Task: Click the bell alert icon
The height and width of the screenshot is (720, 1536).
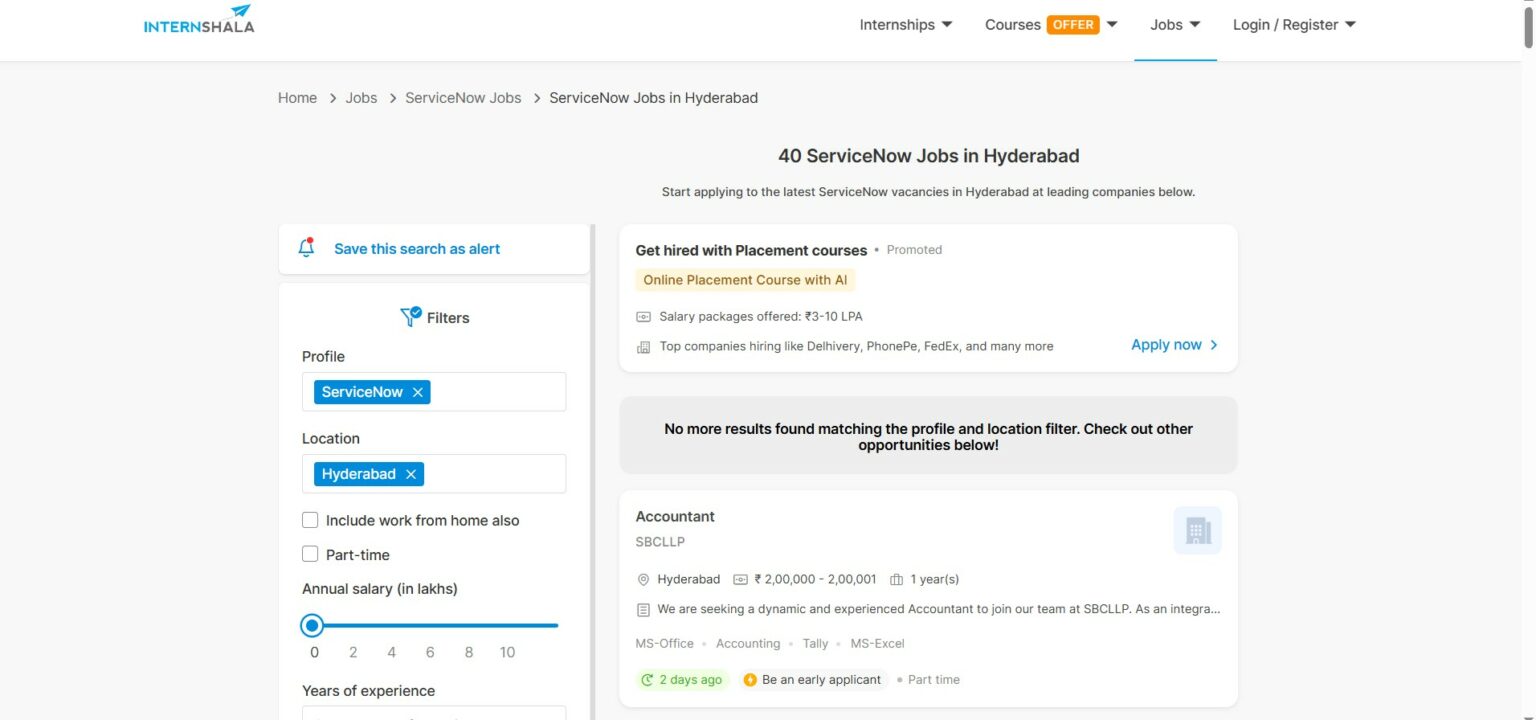Action: click(307, 248)
